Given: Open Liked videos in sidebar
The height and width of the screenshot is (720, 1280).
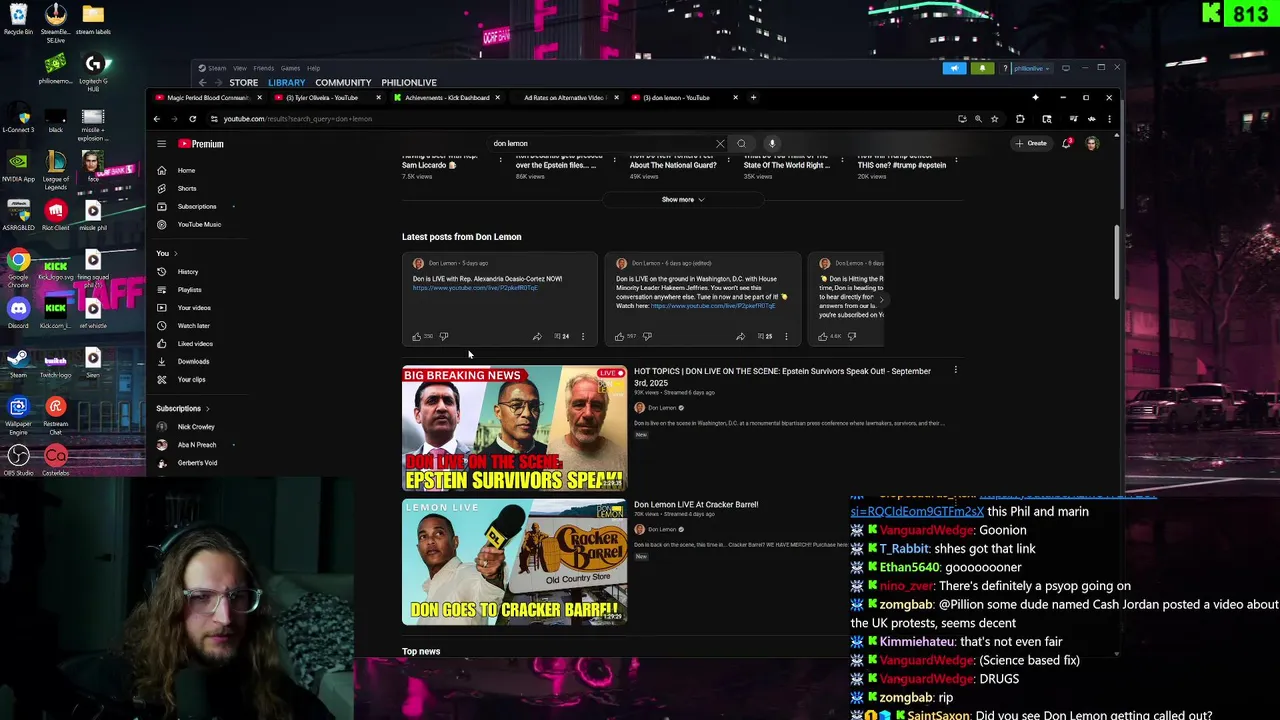Looking at the screenshot, I should [x=195, y=344].
